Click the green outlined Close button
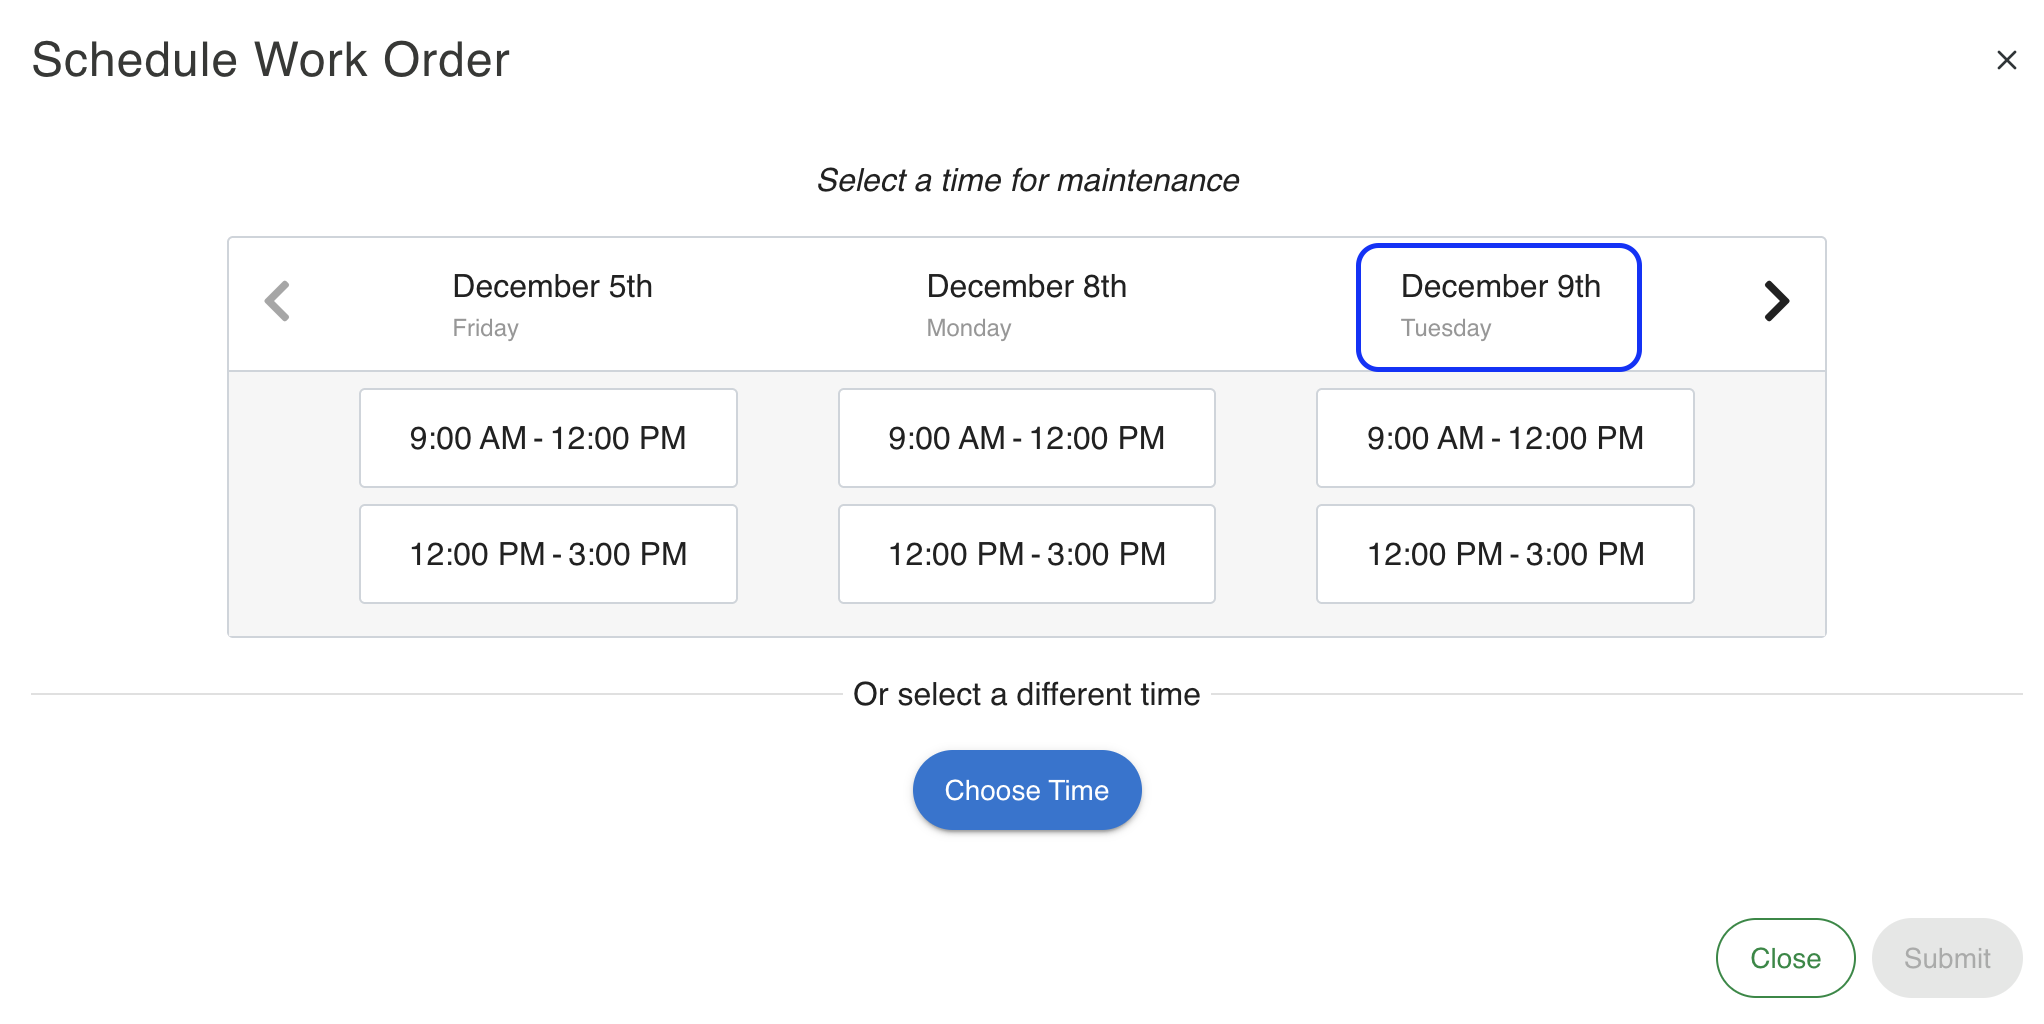This screenshot has width=2044, height=1024. tap(1785, 958)
